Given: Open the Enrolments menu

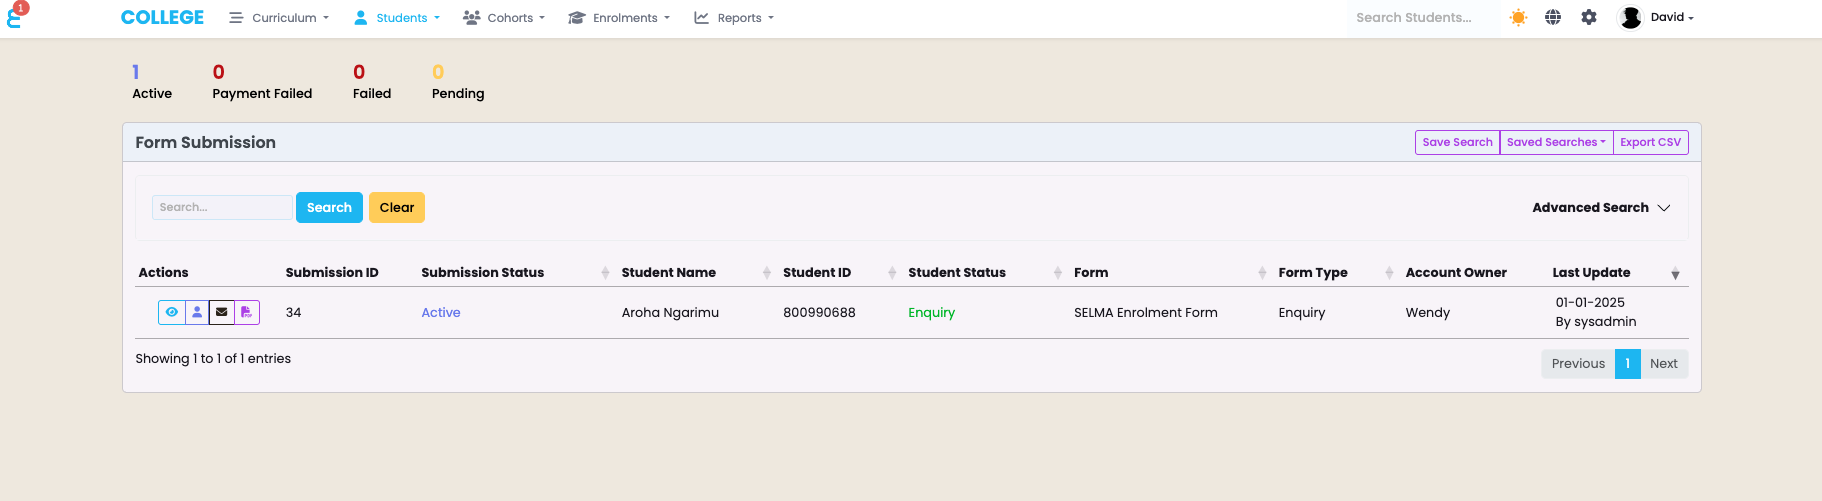Looking at the screenshot, I should pyautogui.click(x=619, y=18).
